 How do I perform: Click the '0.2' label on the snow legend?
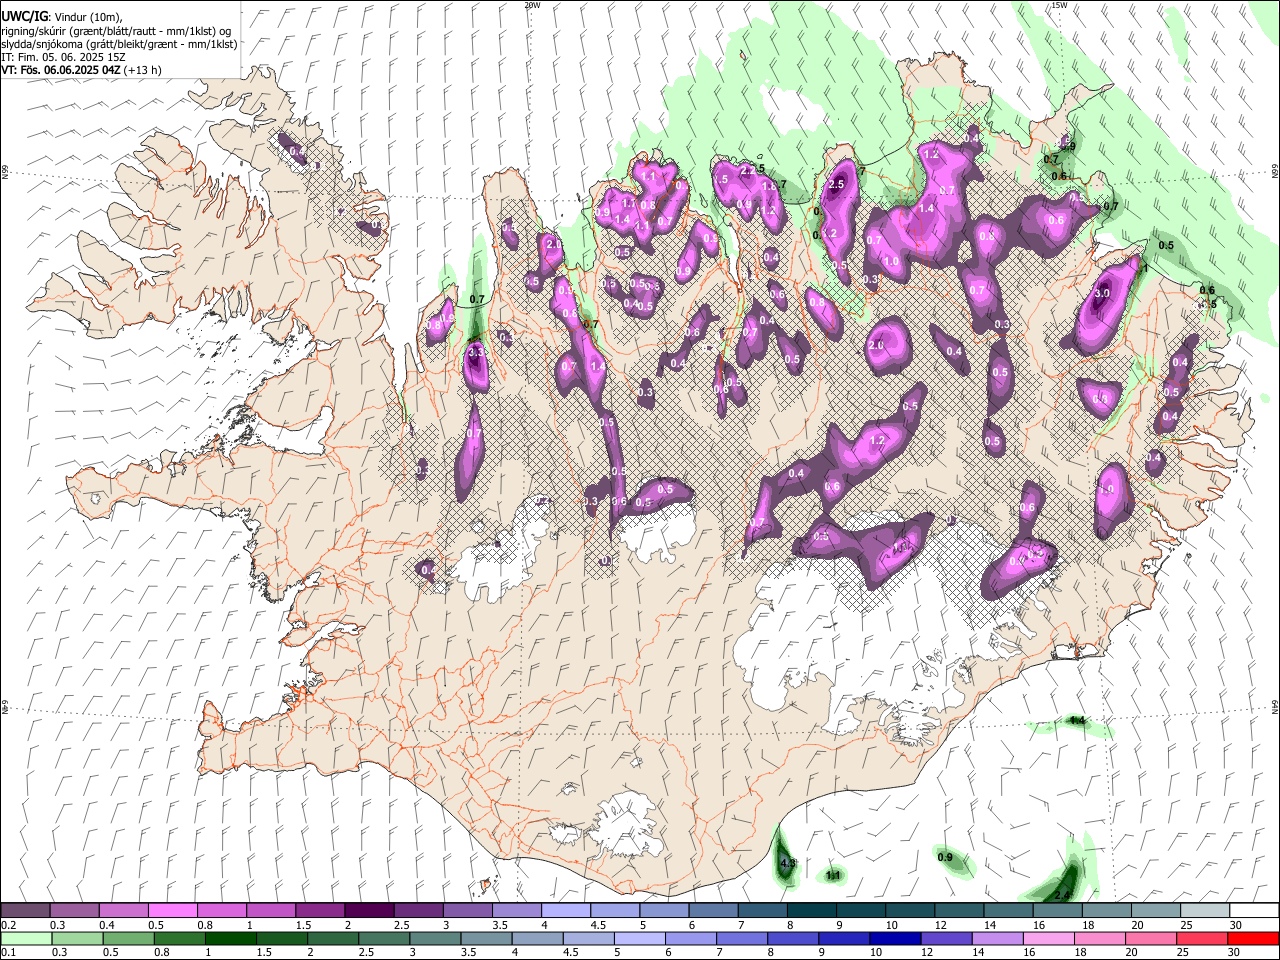tap(9, 925)
